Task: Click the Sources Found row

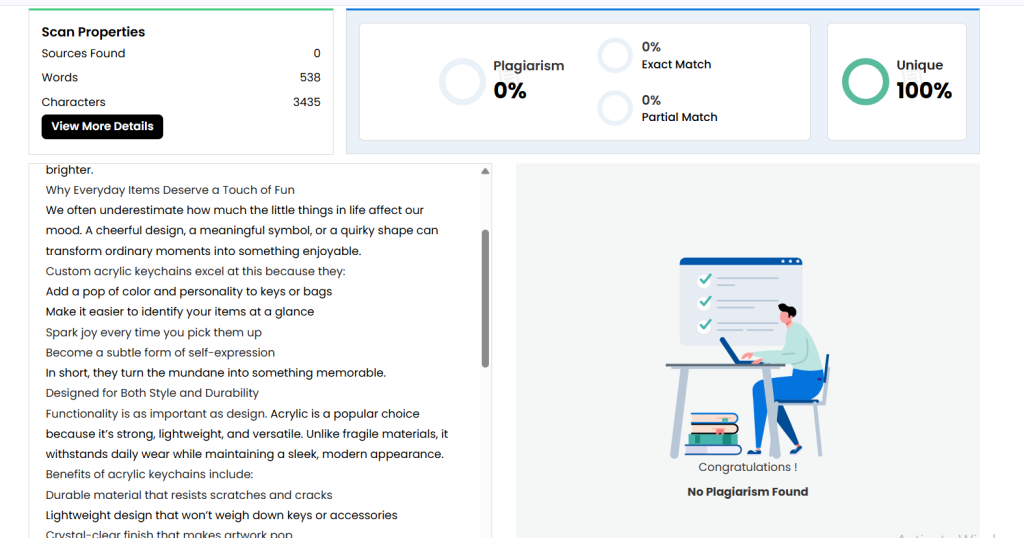Action: pyautogui.click(x=180, y=54)
